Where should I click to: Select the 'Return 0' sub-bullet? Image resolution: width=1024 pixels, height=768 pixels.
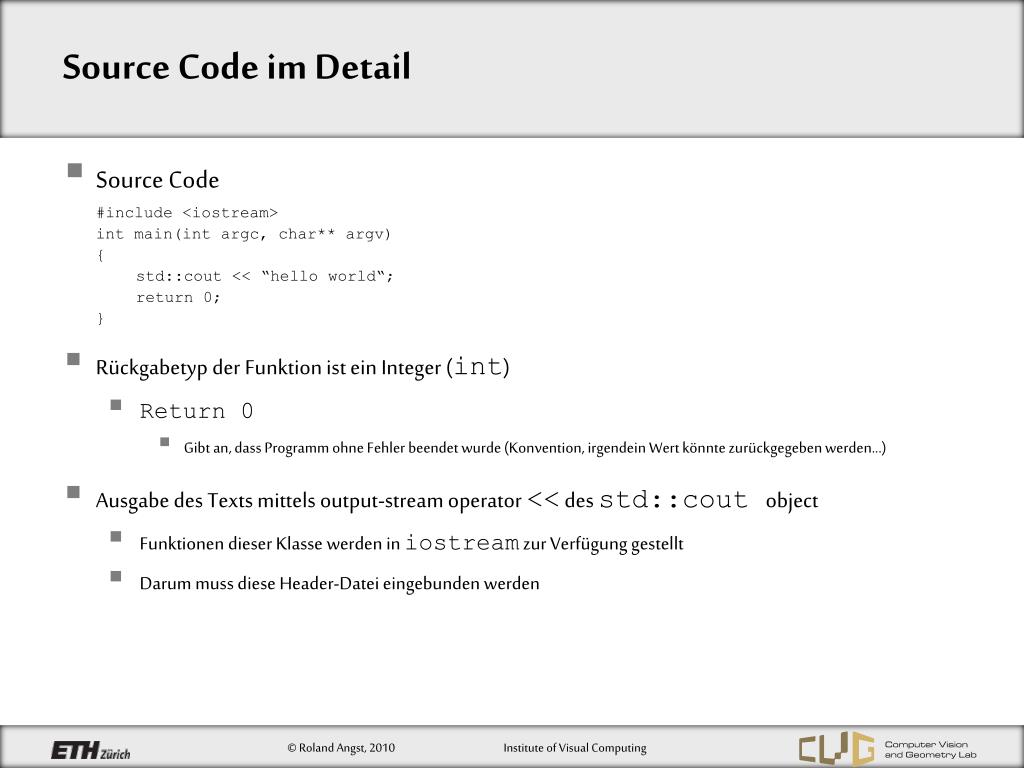(x=196, y=411)
